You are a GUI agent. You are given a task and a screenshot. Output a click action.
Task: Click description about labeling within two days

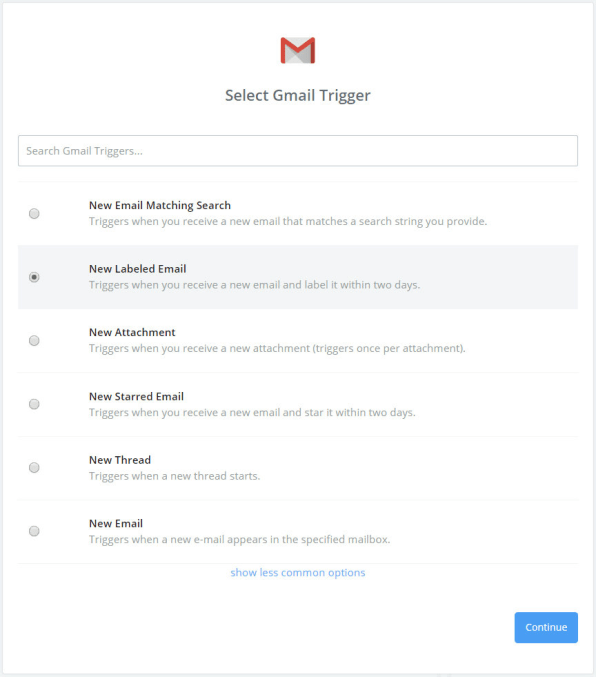point(254,285)
